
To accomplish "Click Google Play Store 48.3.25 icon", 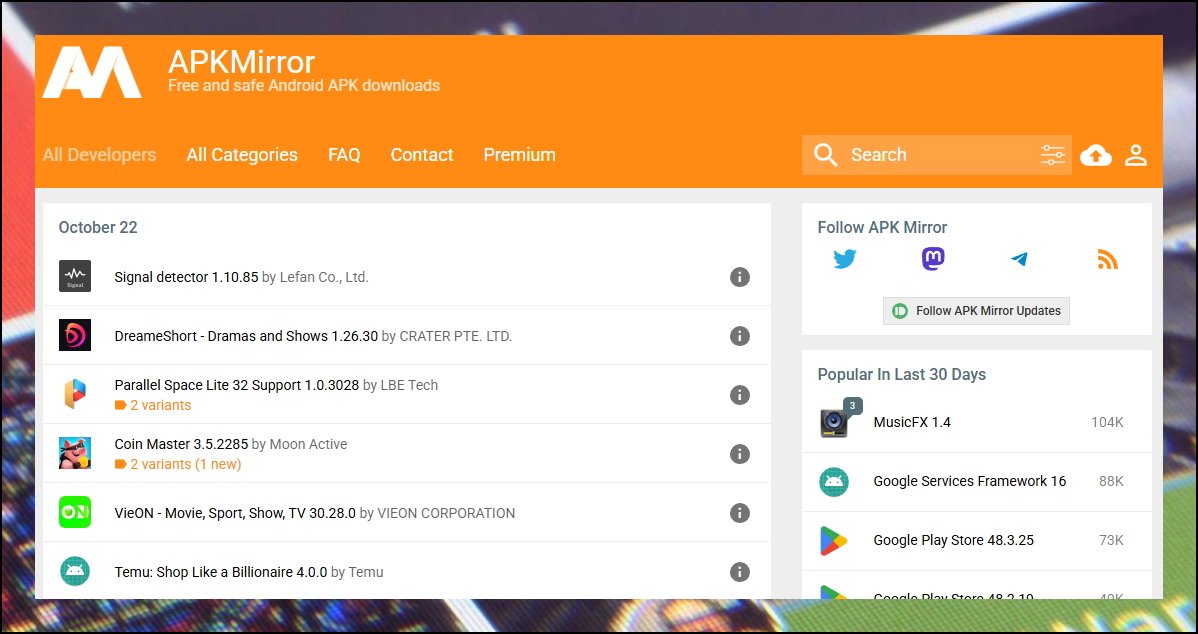I will pyautogui.click(x=834, y=540).
